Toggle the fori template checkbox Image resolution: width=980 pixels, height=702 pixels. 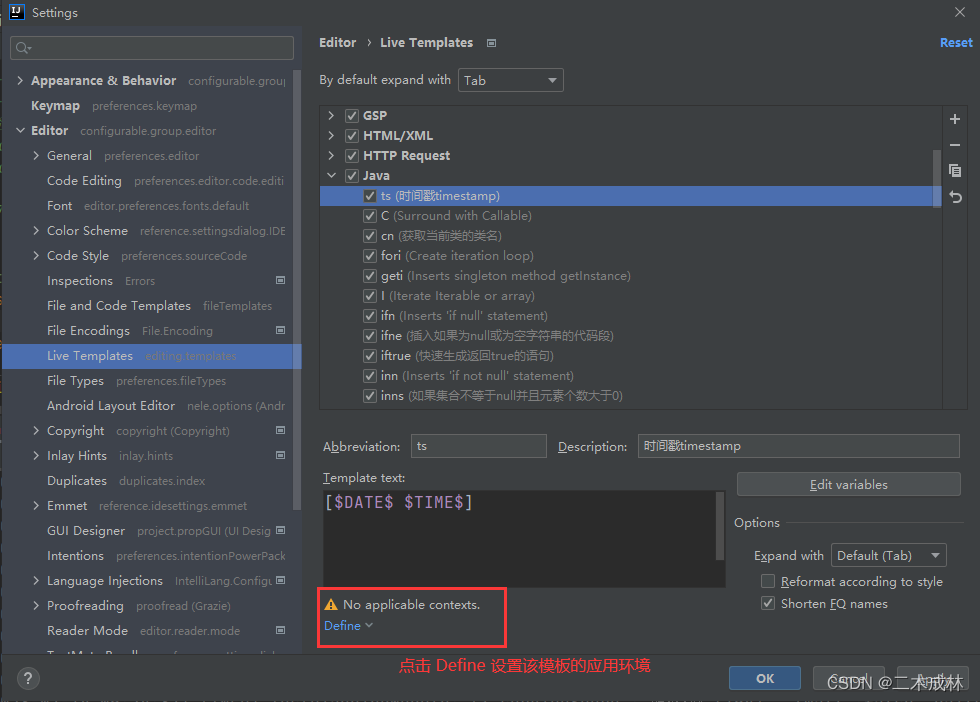click(369, 256)
